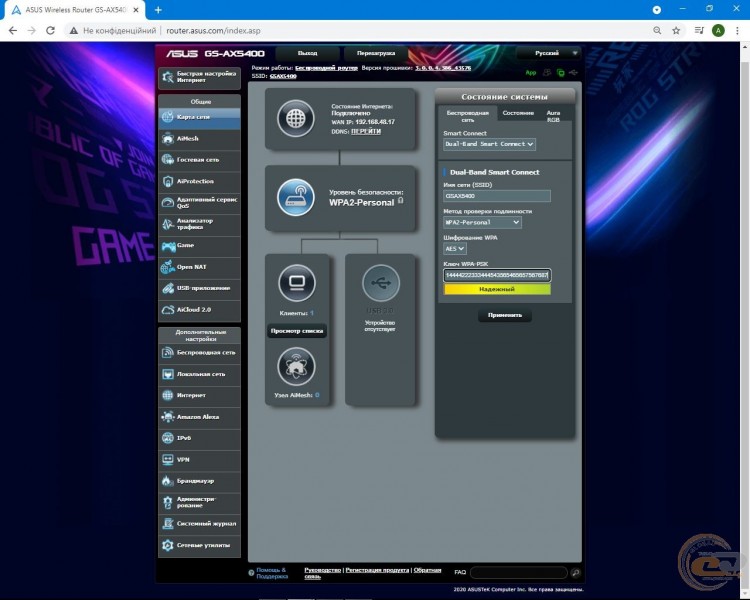750x600 pixels.
Task: Click the browser address bar
Action: point(359,31)
